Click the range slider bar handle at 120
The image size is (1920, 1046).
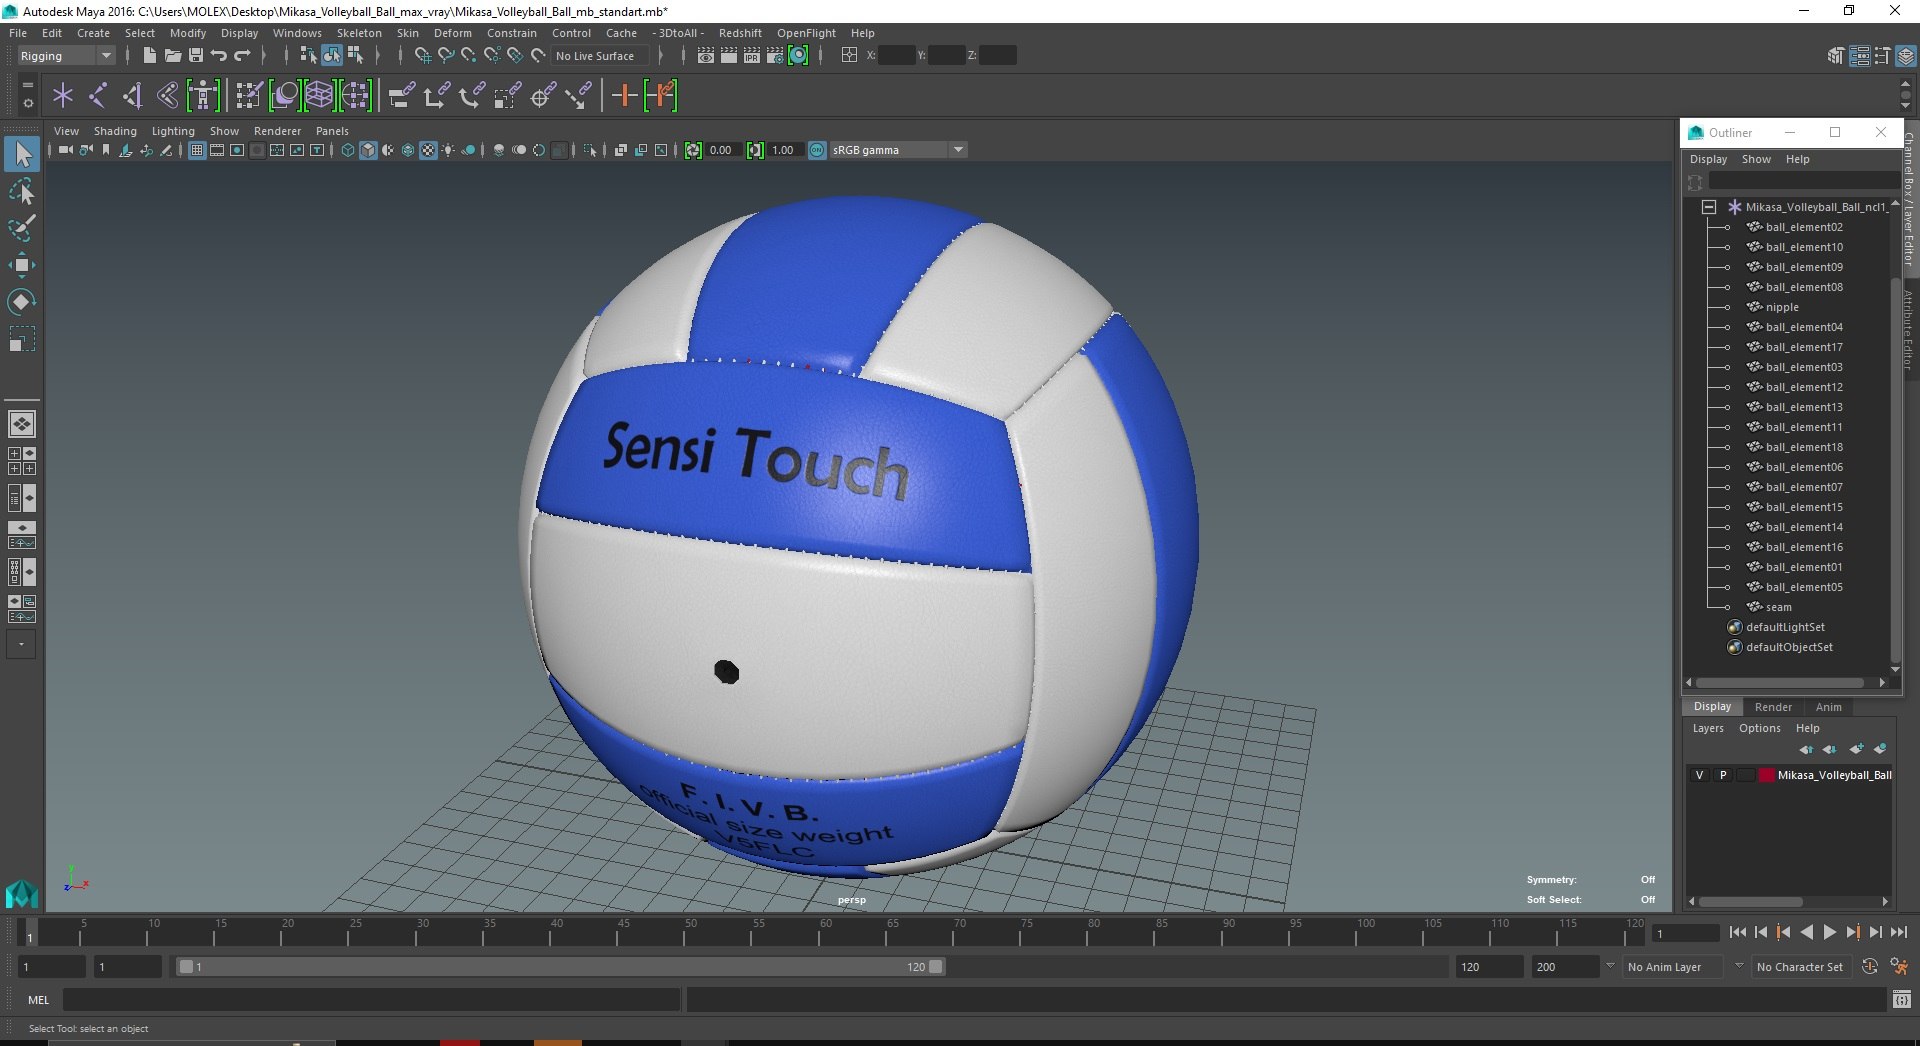pos(935,967)
